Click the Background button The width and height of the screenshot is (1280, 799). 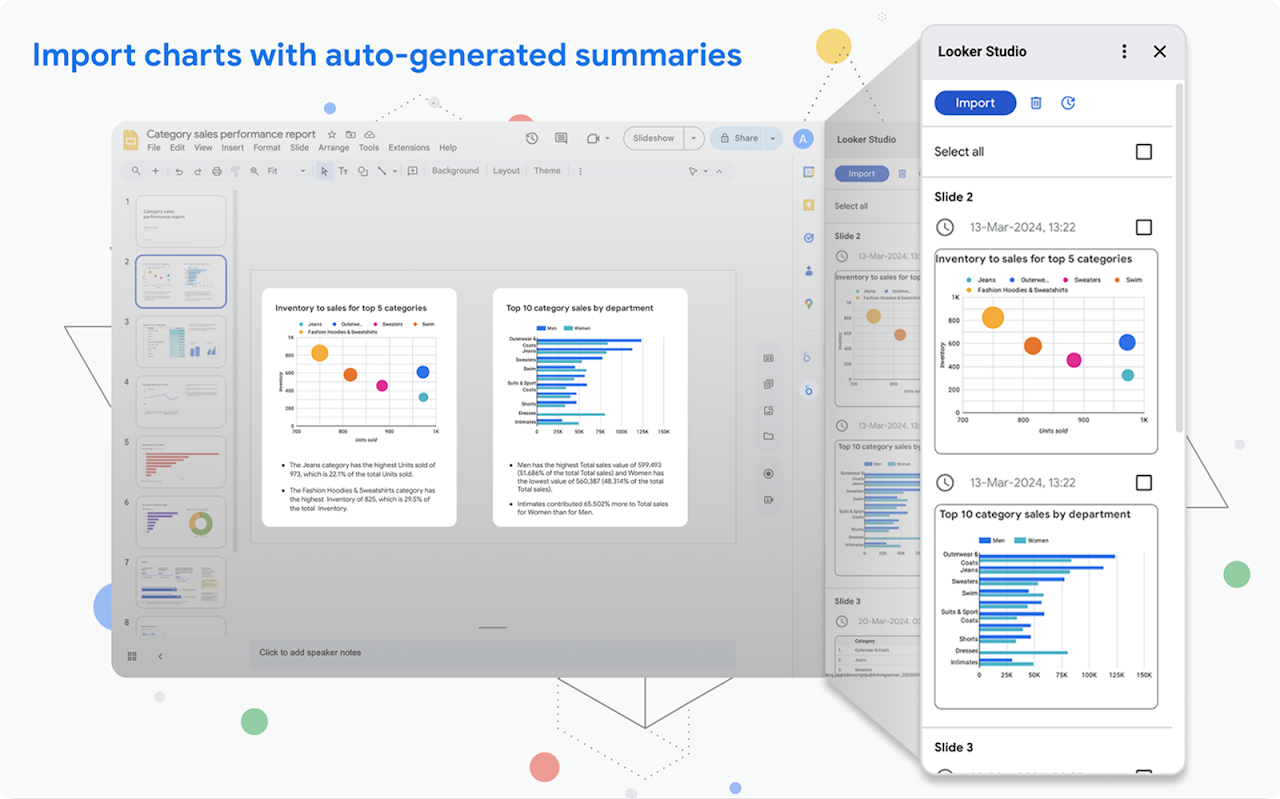455,171
